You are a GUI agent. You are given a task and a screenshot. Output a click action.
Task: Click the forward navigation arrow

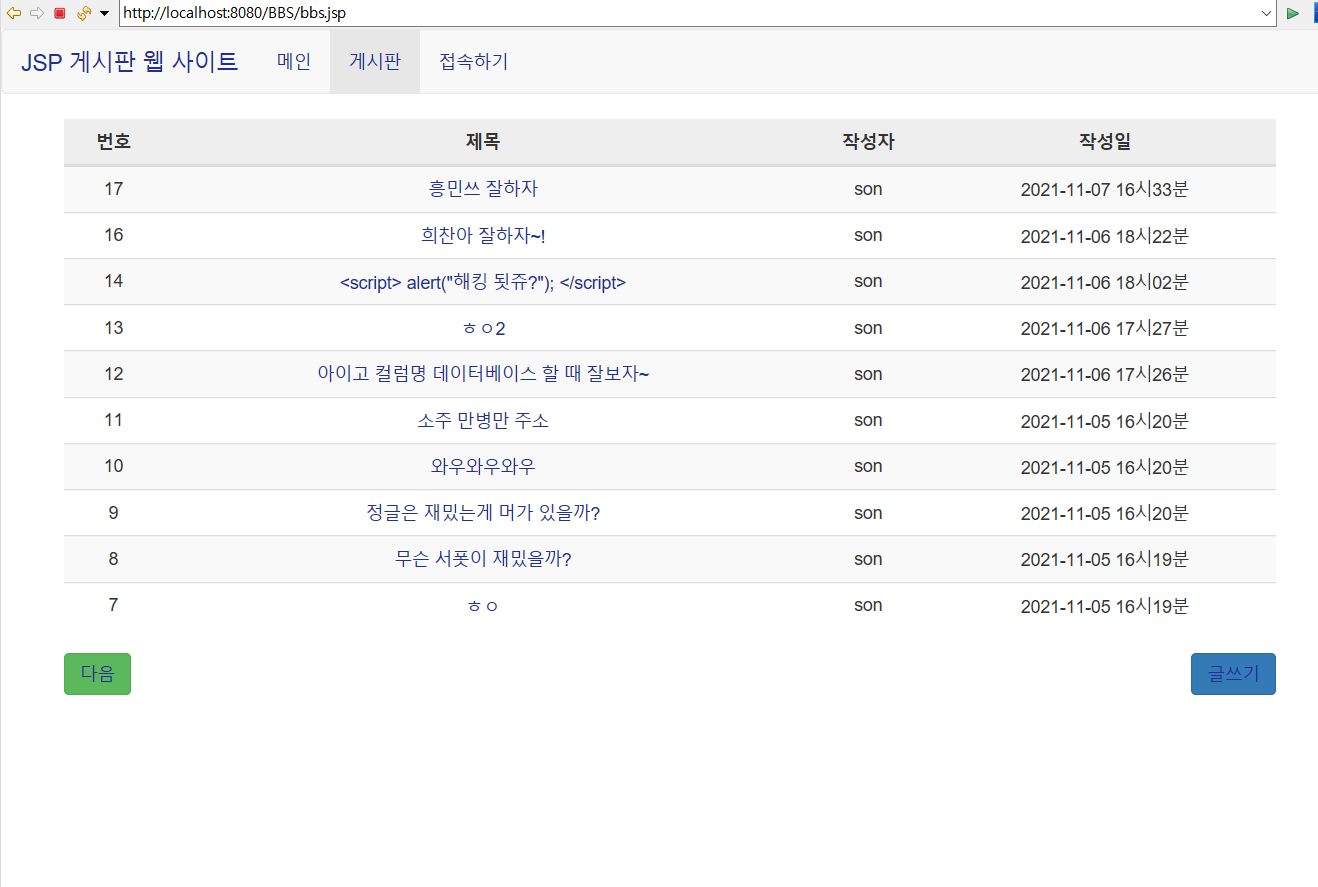point(37,14)
